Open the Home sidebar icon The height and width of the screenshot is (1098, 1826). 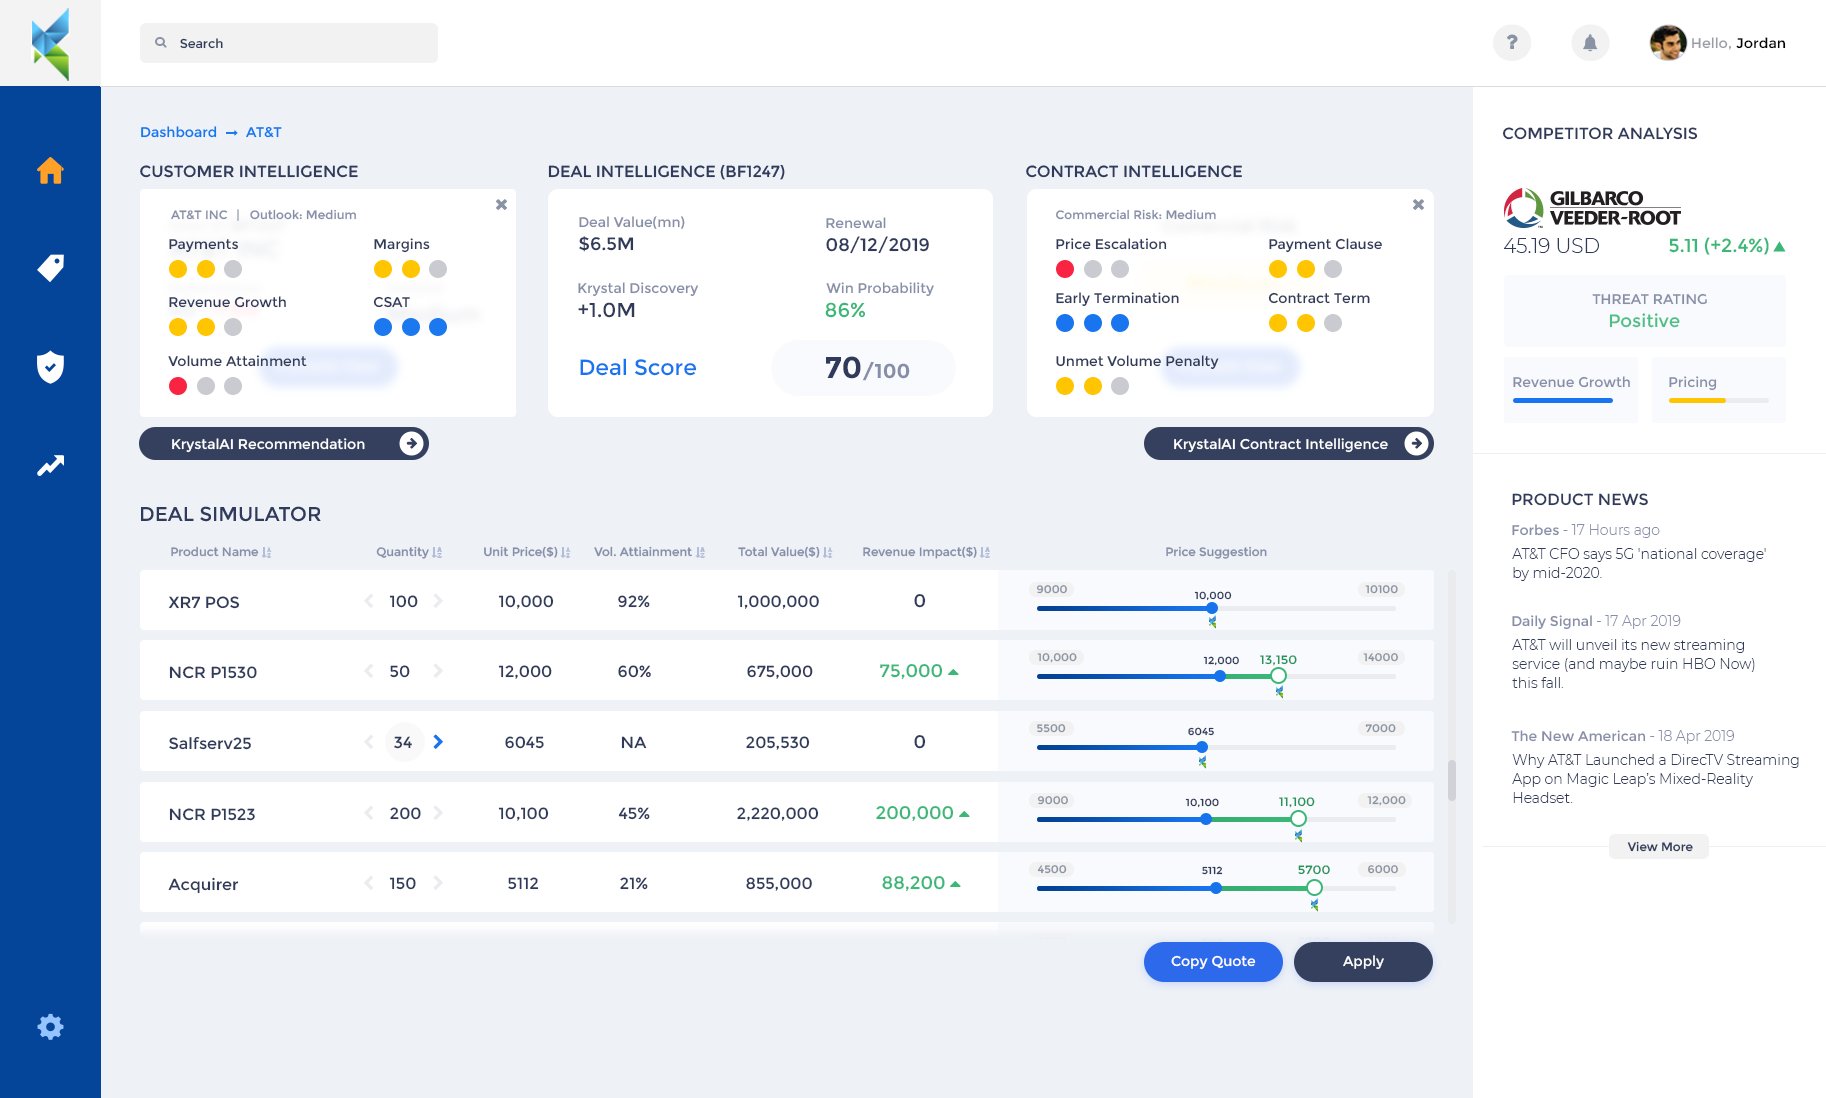pos(50,171)
